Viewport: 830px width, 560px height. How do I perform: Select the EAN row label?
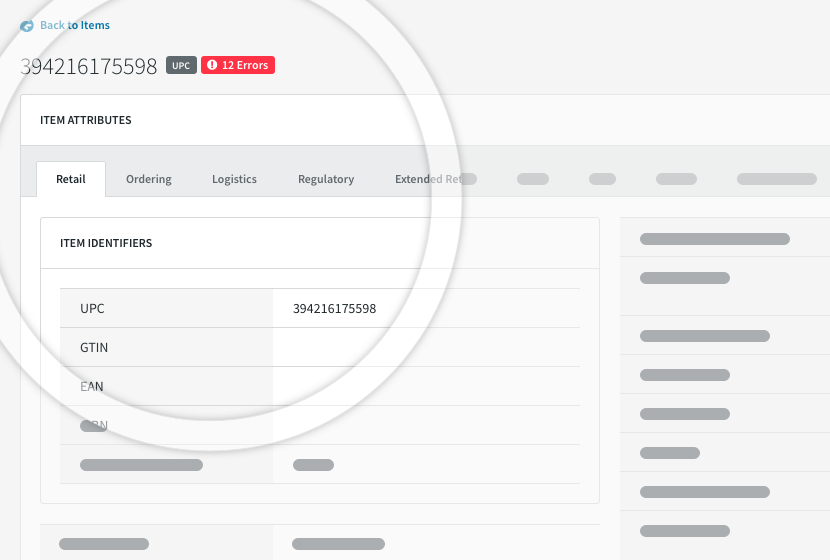tap(92, 386)
